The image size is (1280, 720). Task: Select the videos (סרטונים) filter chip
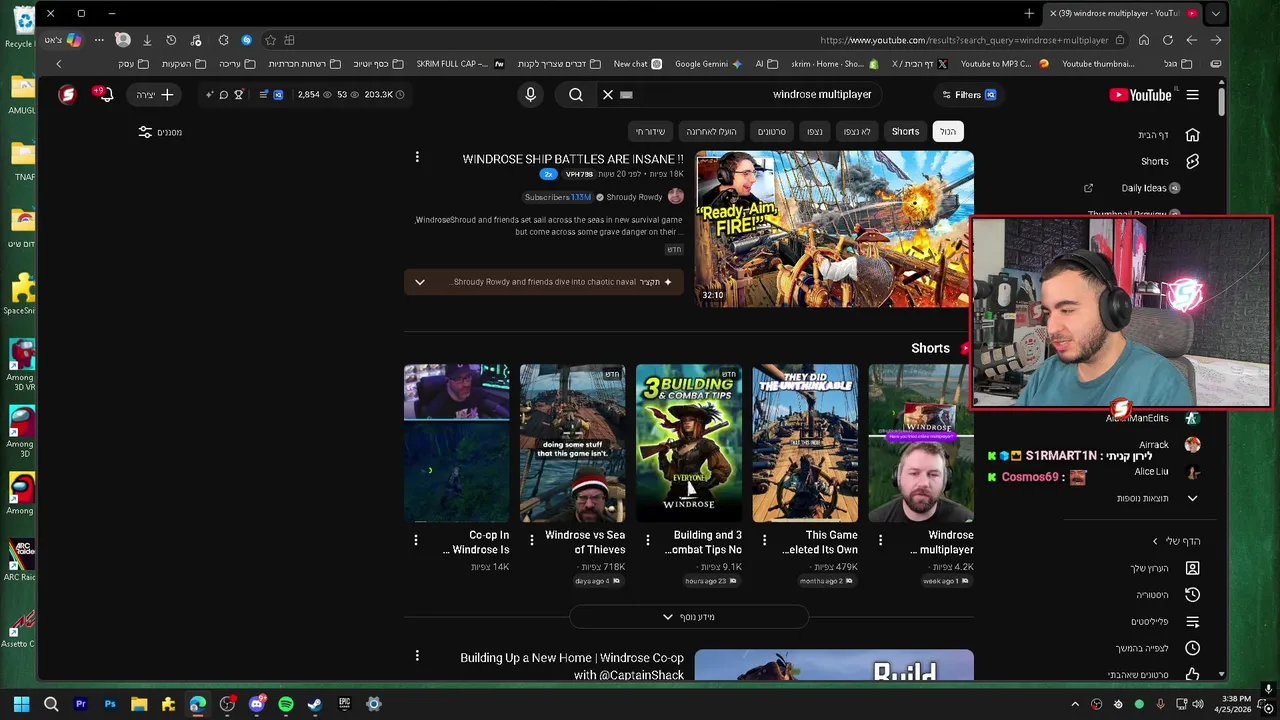point(771,131)
